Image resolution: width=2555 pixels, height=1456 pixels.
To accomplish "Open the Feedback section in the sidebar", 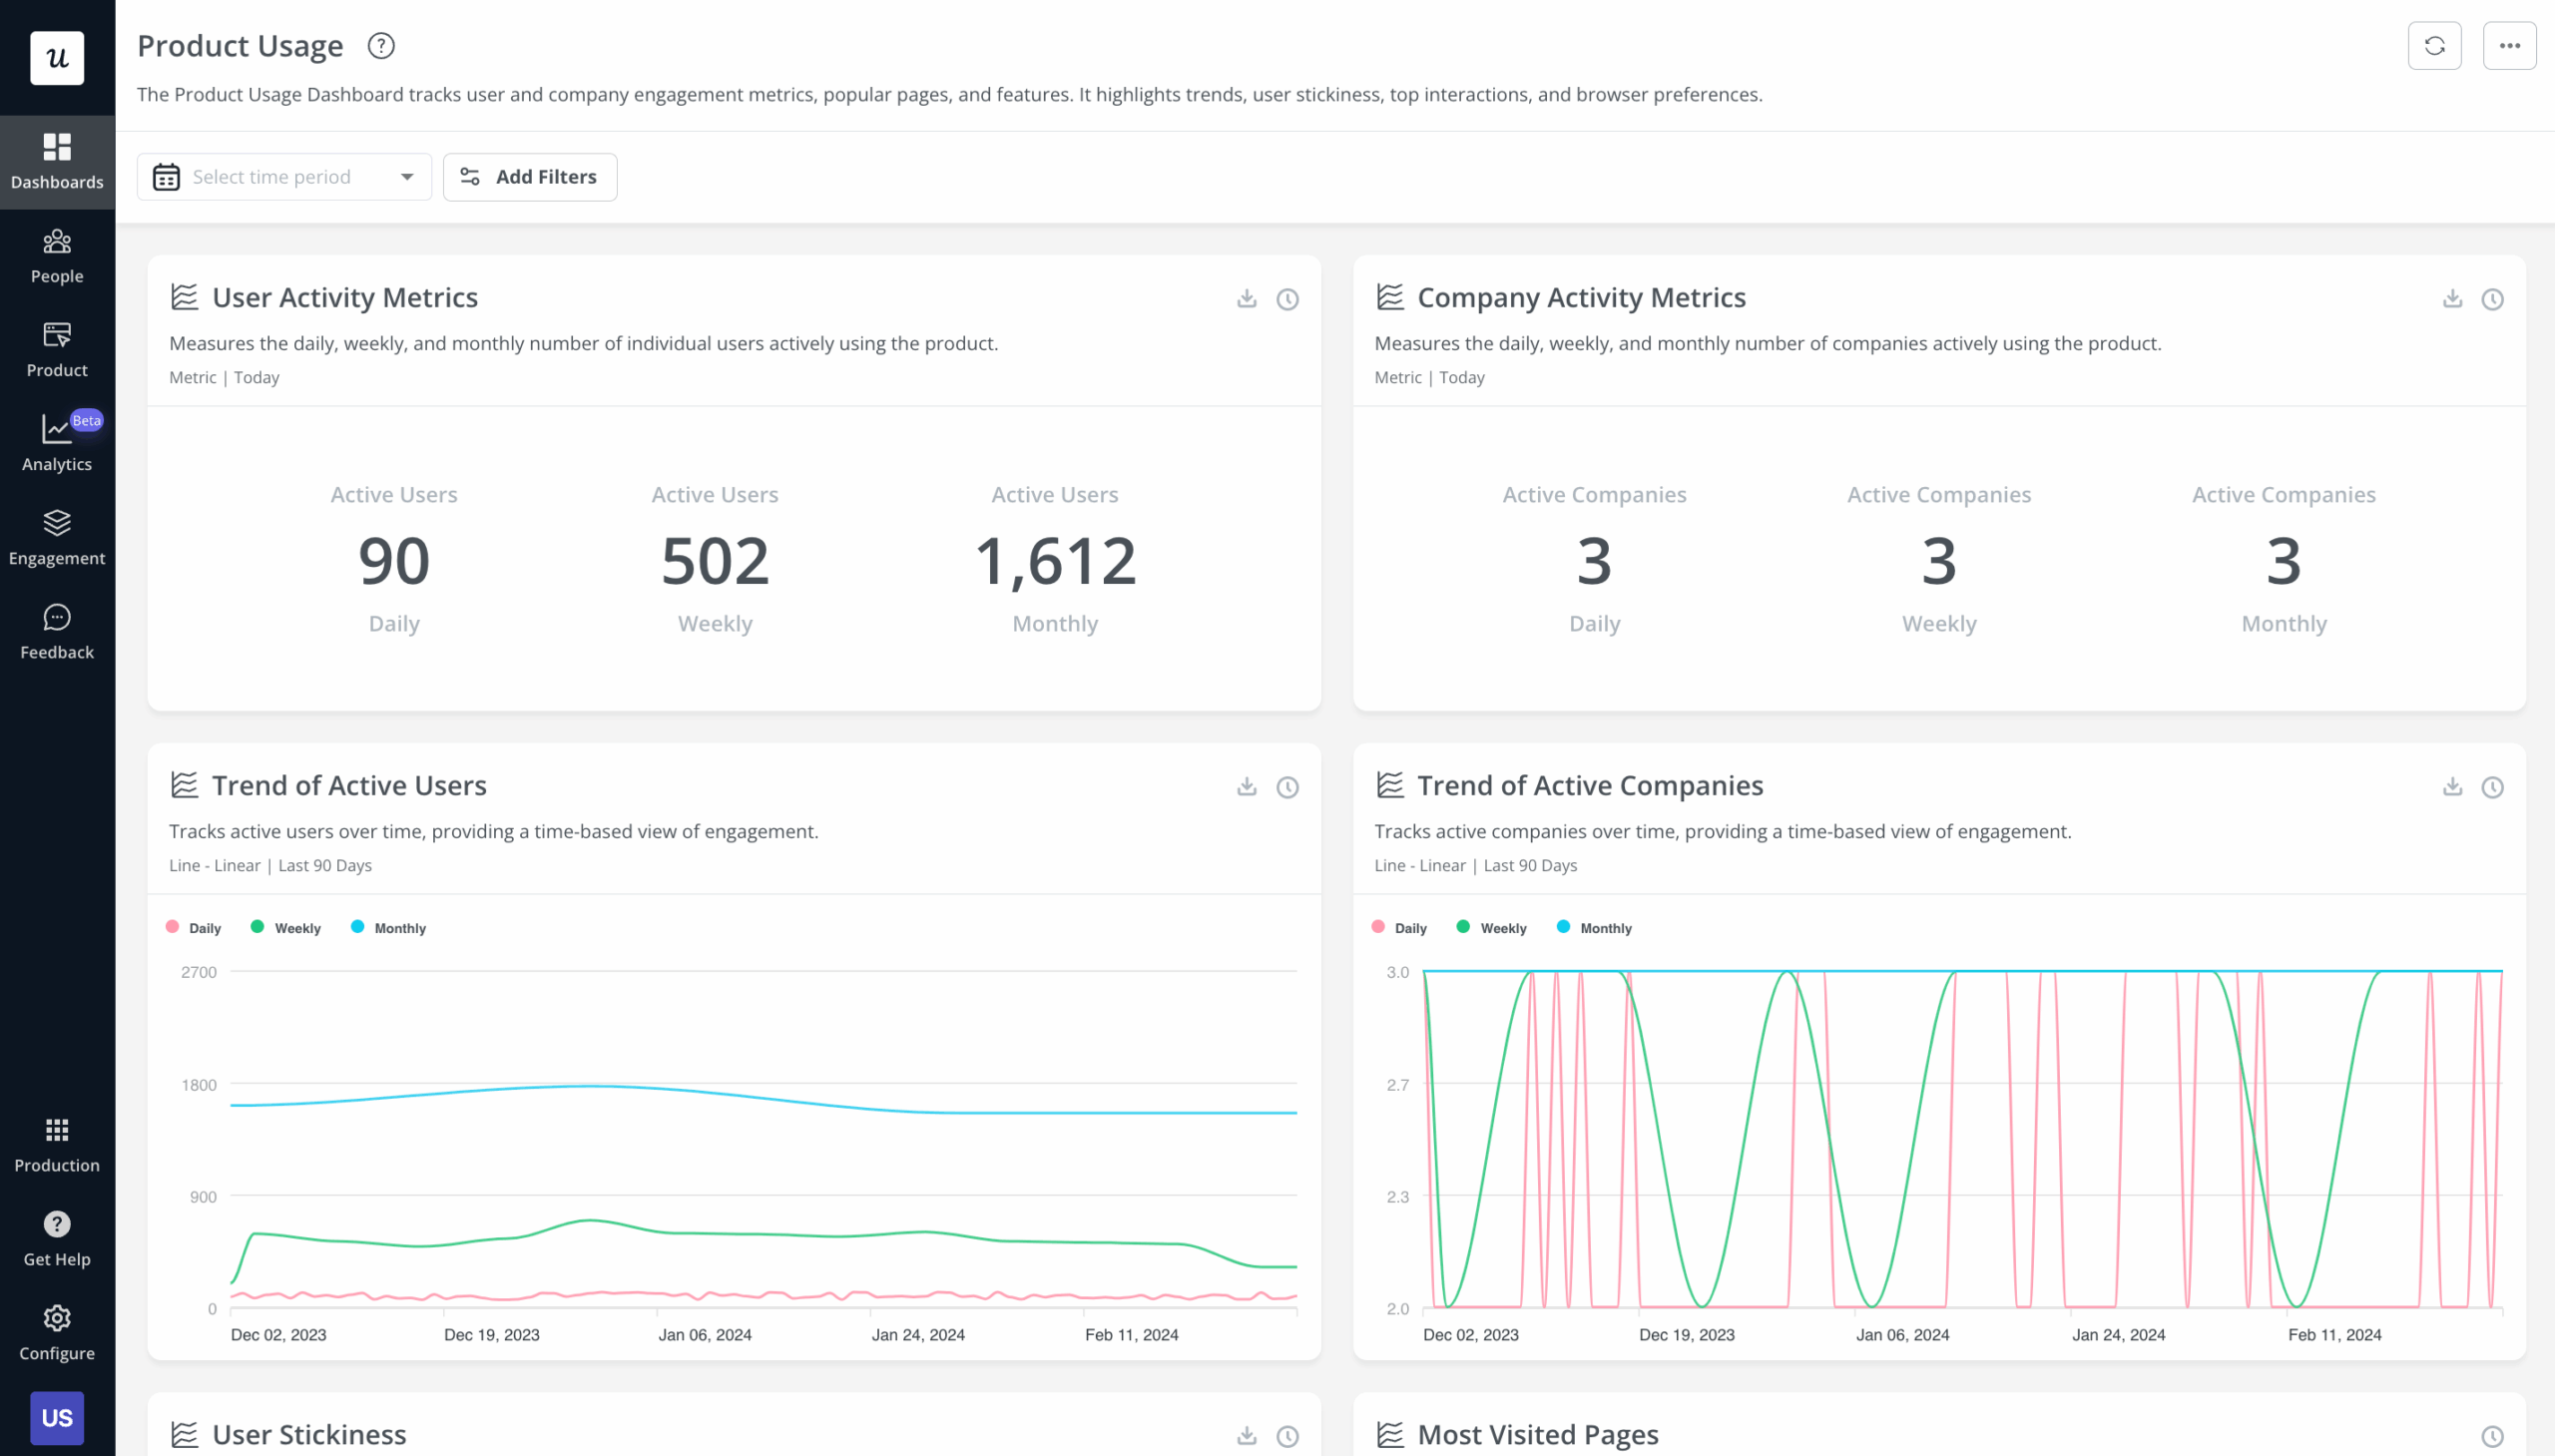I will click(57, 630).
